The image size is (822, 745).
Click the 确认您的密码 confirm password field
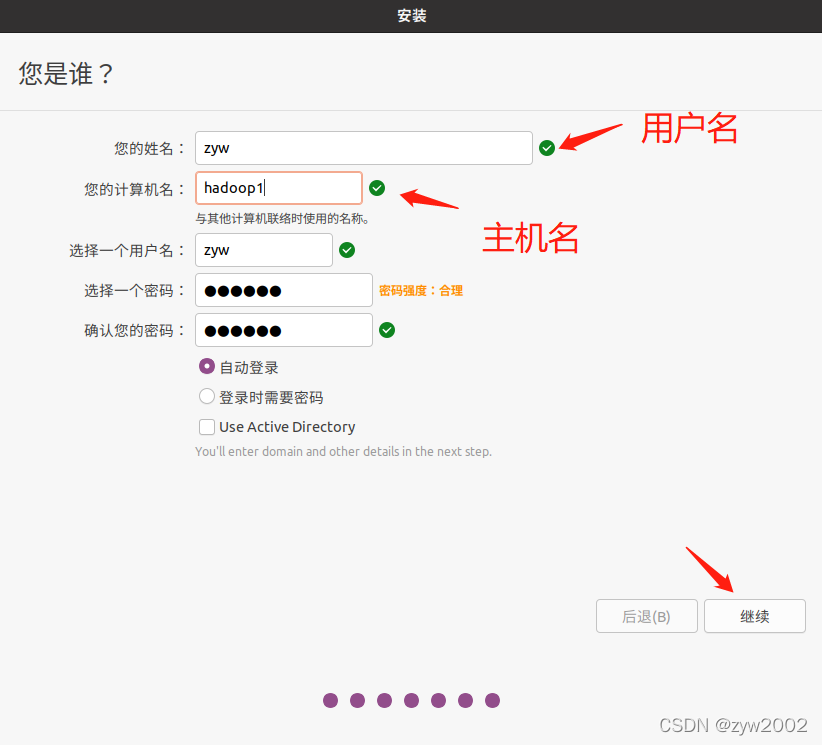[284, 330]
